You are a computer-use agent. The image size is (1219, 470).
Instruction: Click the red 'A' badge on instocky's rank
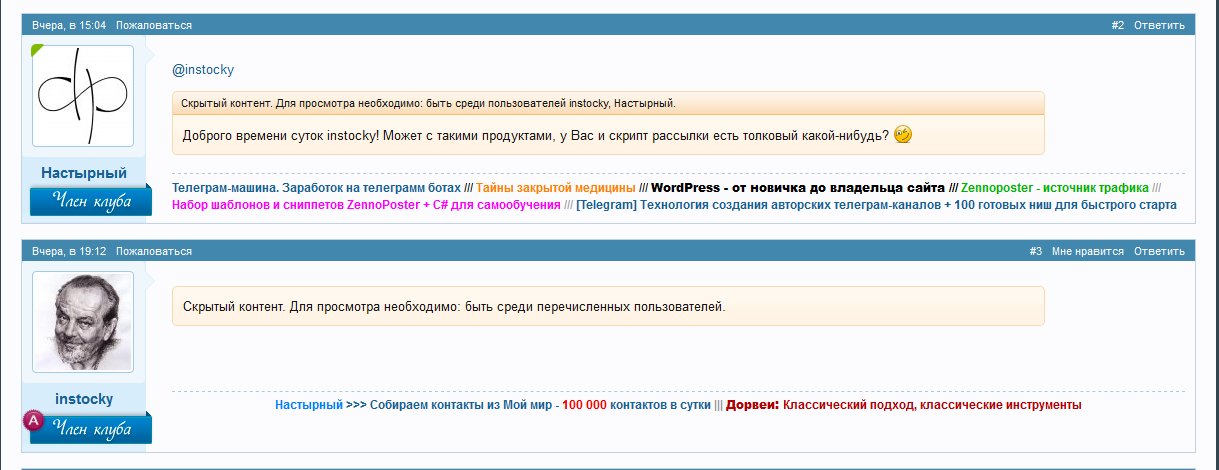(33, 421)
